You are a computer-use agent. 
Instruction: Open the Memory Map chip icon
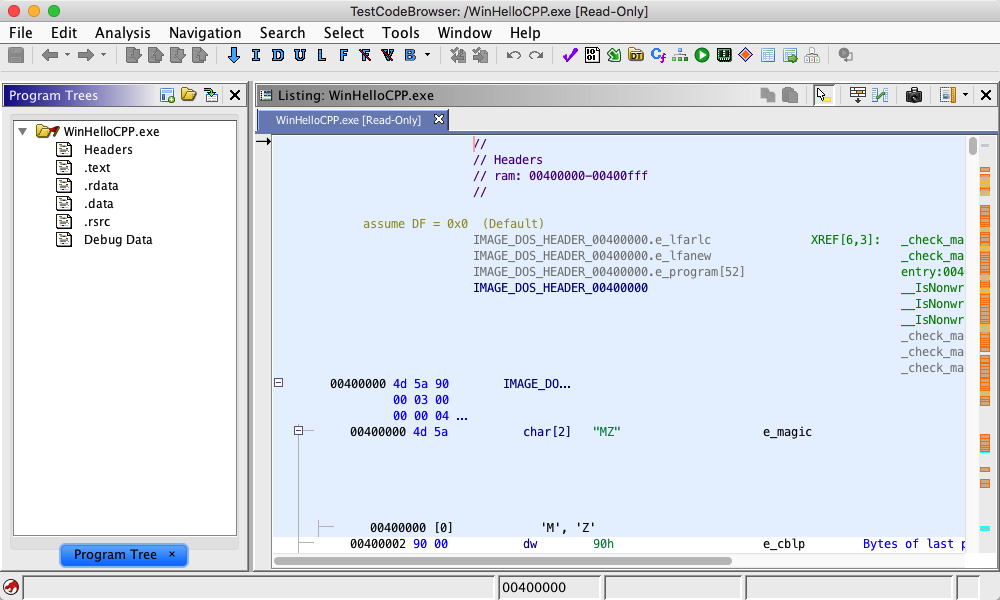pyautogui.click(x=724, y=55)
